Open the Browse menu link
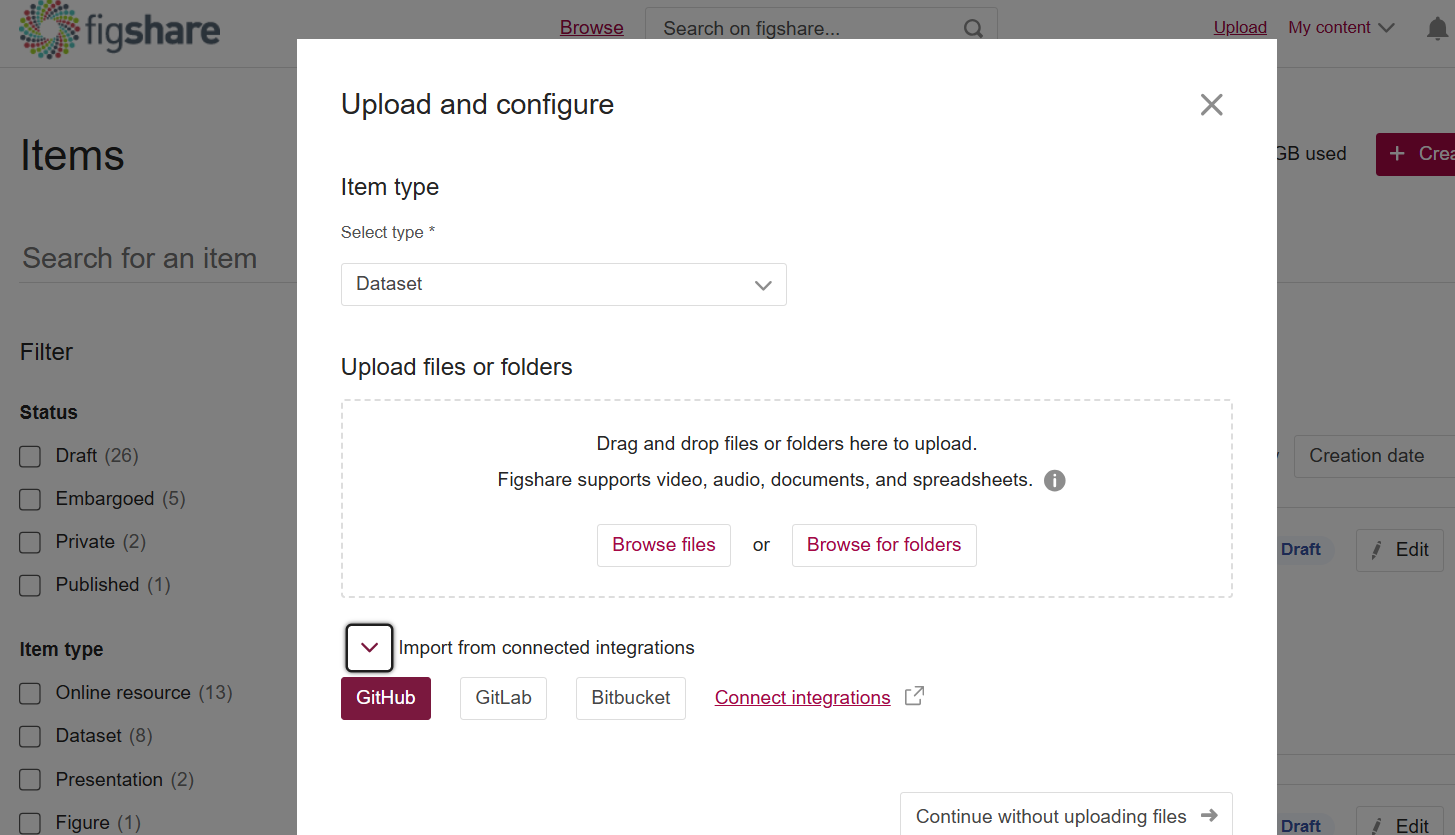 591,28
